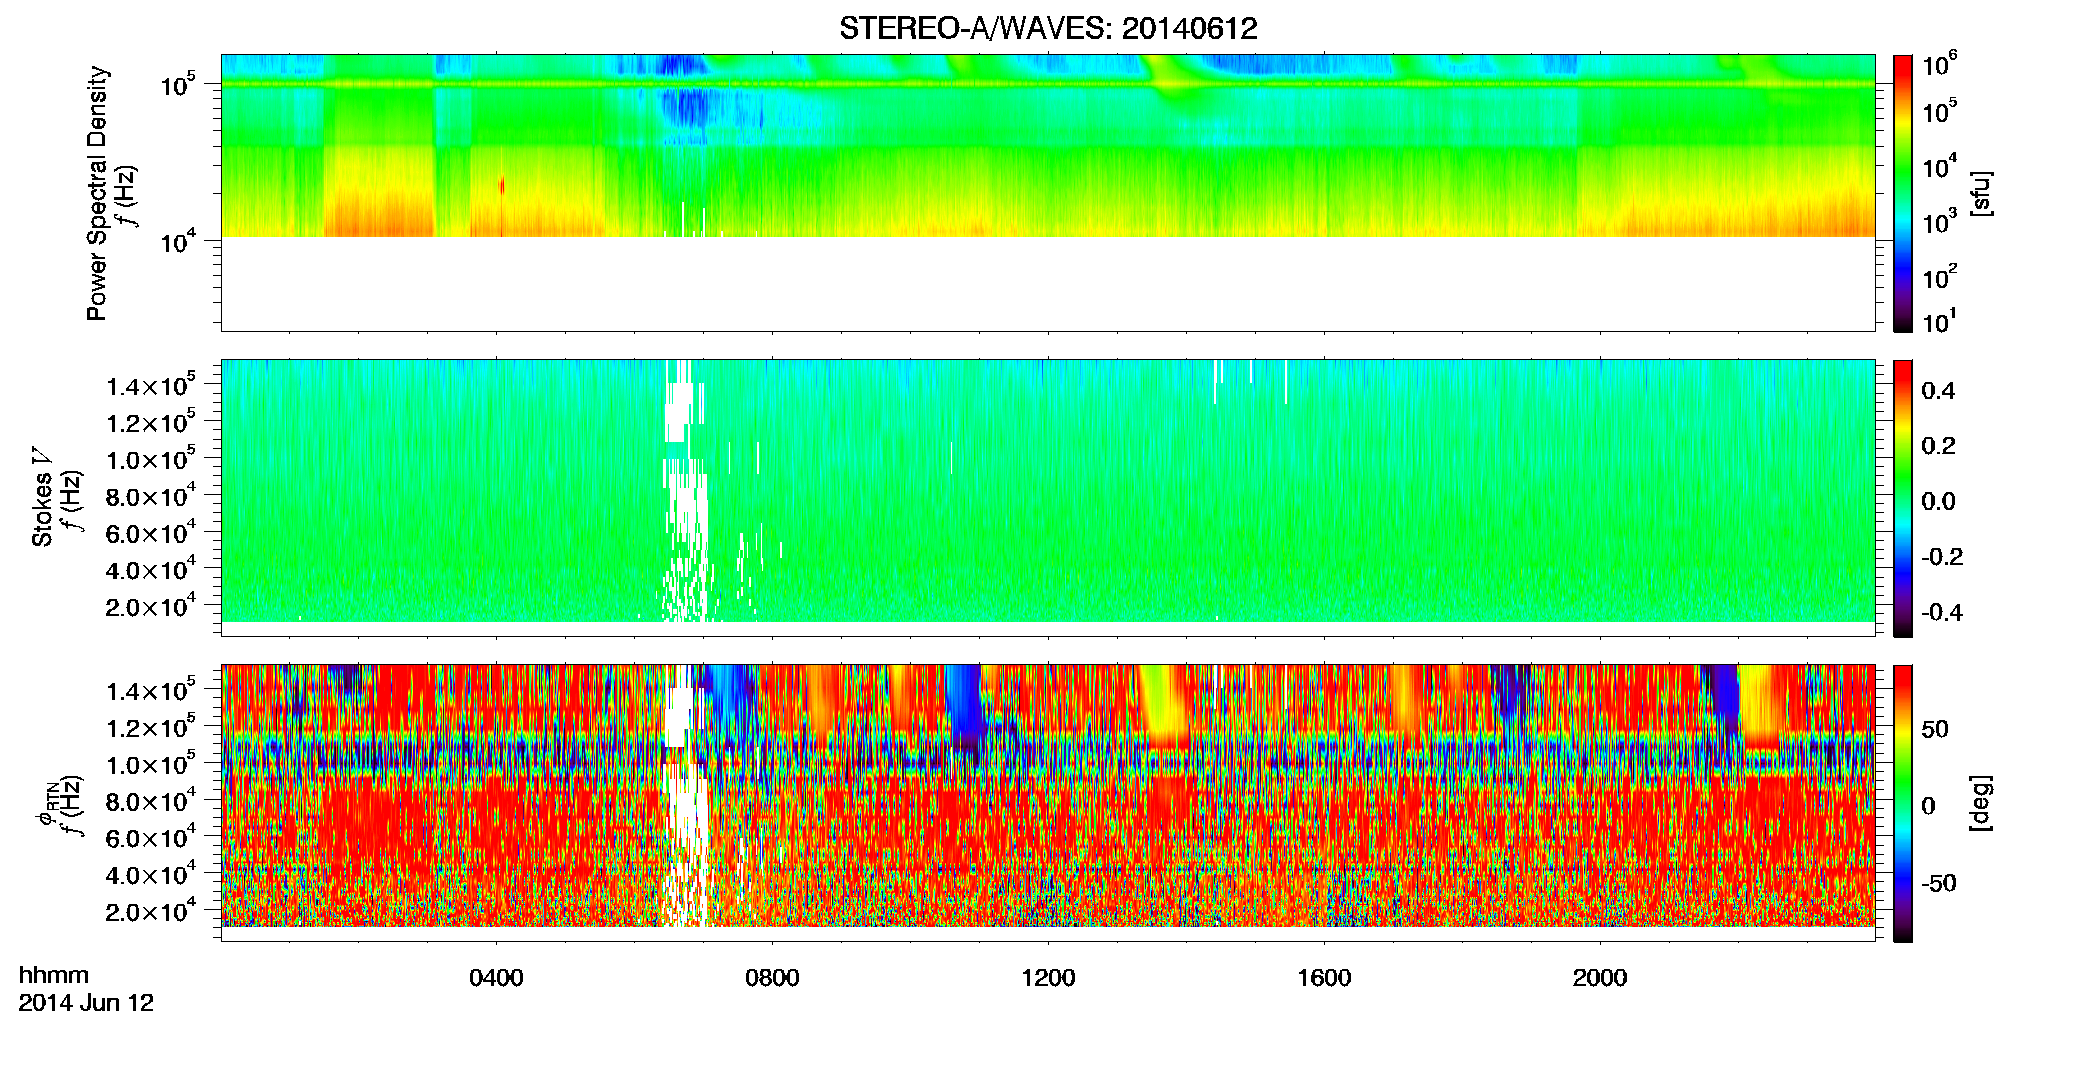Click the φRTN spectrogram panel
The width and height of the screenshot is (2096, 1080).
pos(1048,803)
